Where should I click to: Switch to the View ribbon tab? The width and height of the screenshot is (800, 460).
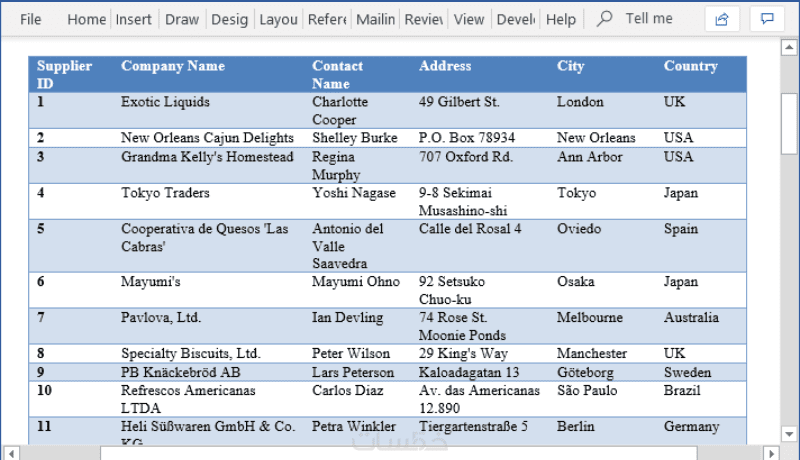tap(468, 19)
